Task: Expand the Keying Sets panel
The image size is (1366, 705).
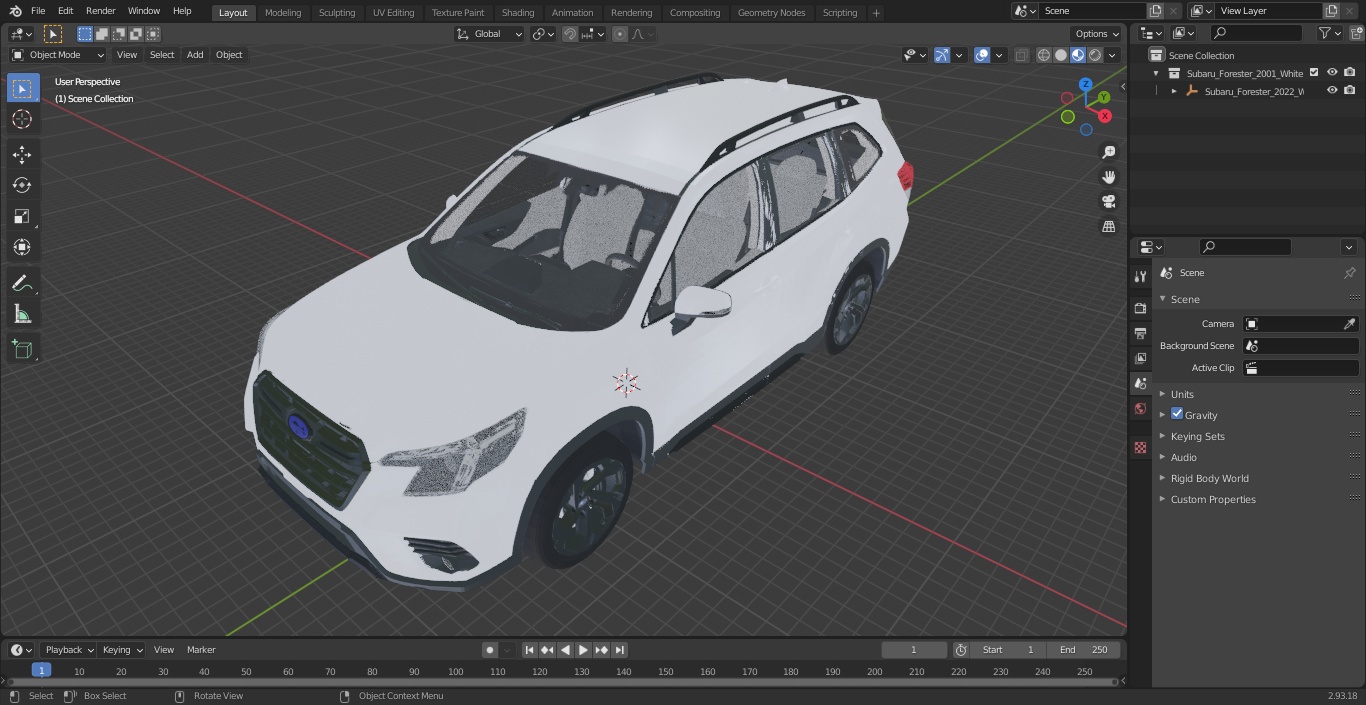Action: tap(1197, 436)
